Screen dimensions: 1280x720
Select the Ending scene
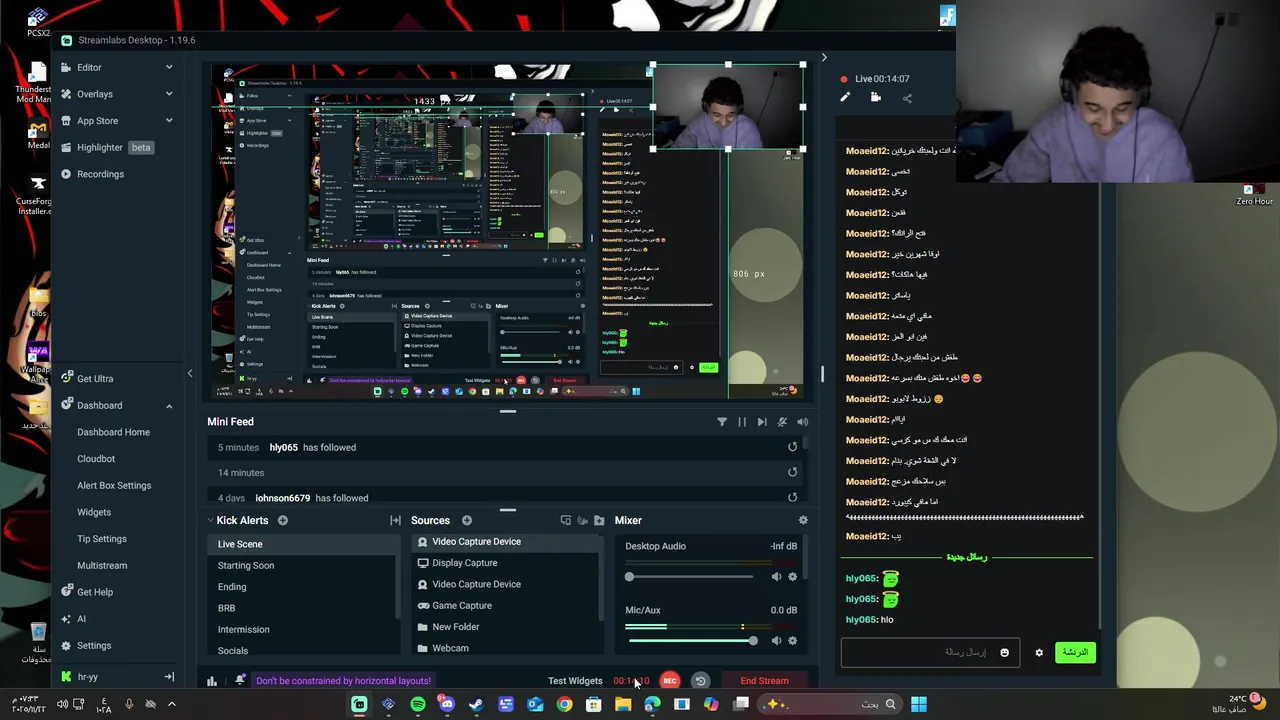(x=232, y=587)
